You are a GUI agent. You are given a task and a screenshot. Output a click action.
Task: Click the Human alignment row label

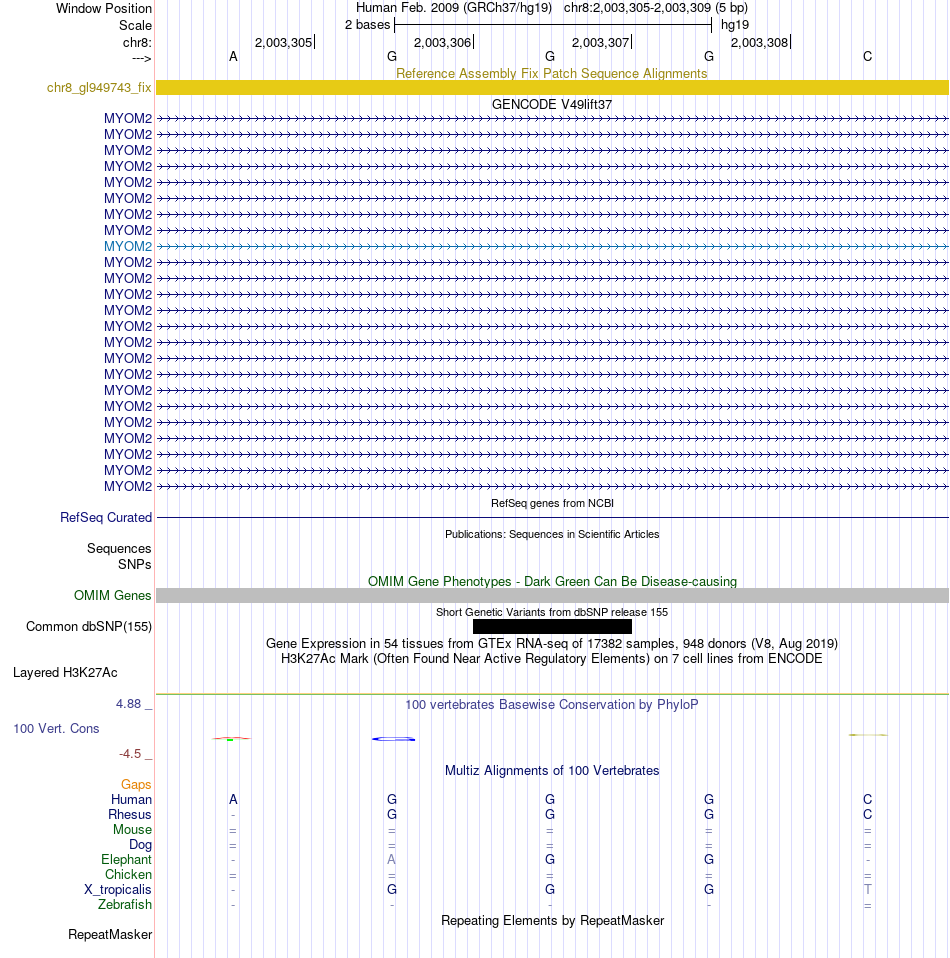pos(131,800)
